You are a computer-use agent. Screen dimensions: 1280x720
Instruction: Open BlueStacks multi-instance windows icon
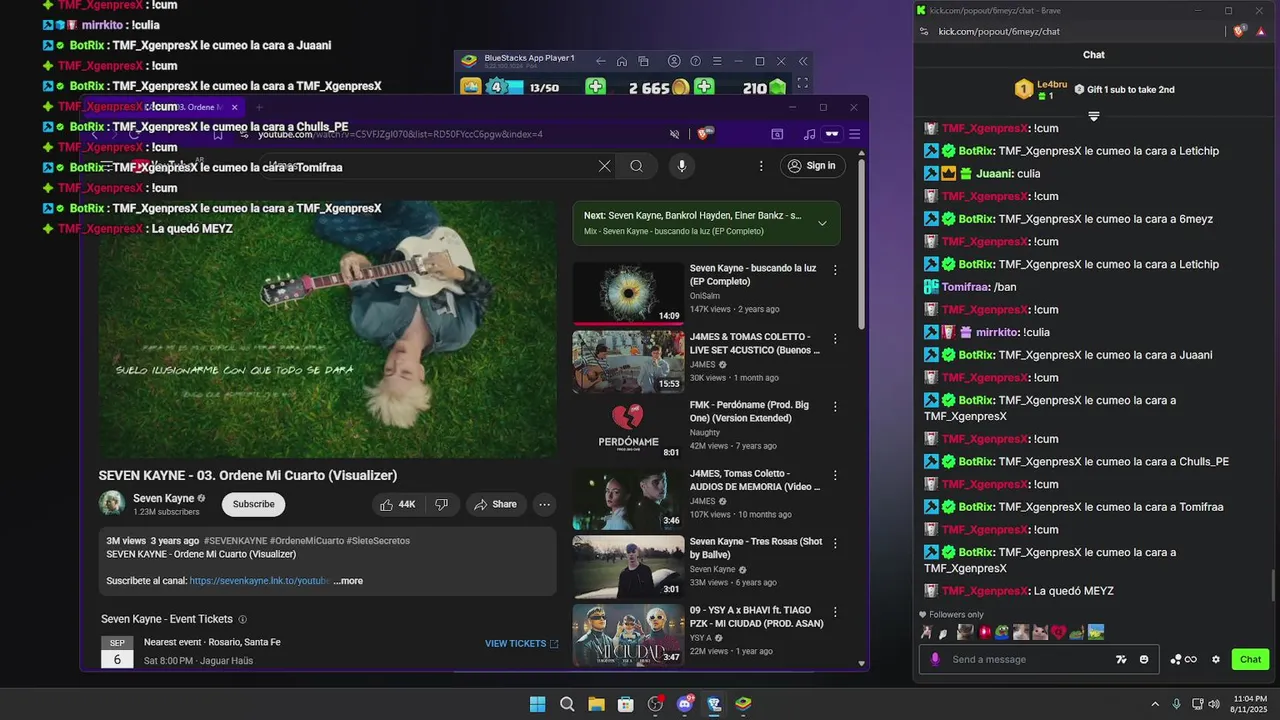click(x=644, y=61)
